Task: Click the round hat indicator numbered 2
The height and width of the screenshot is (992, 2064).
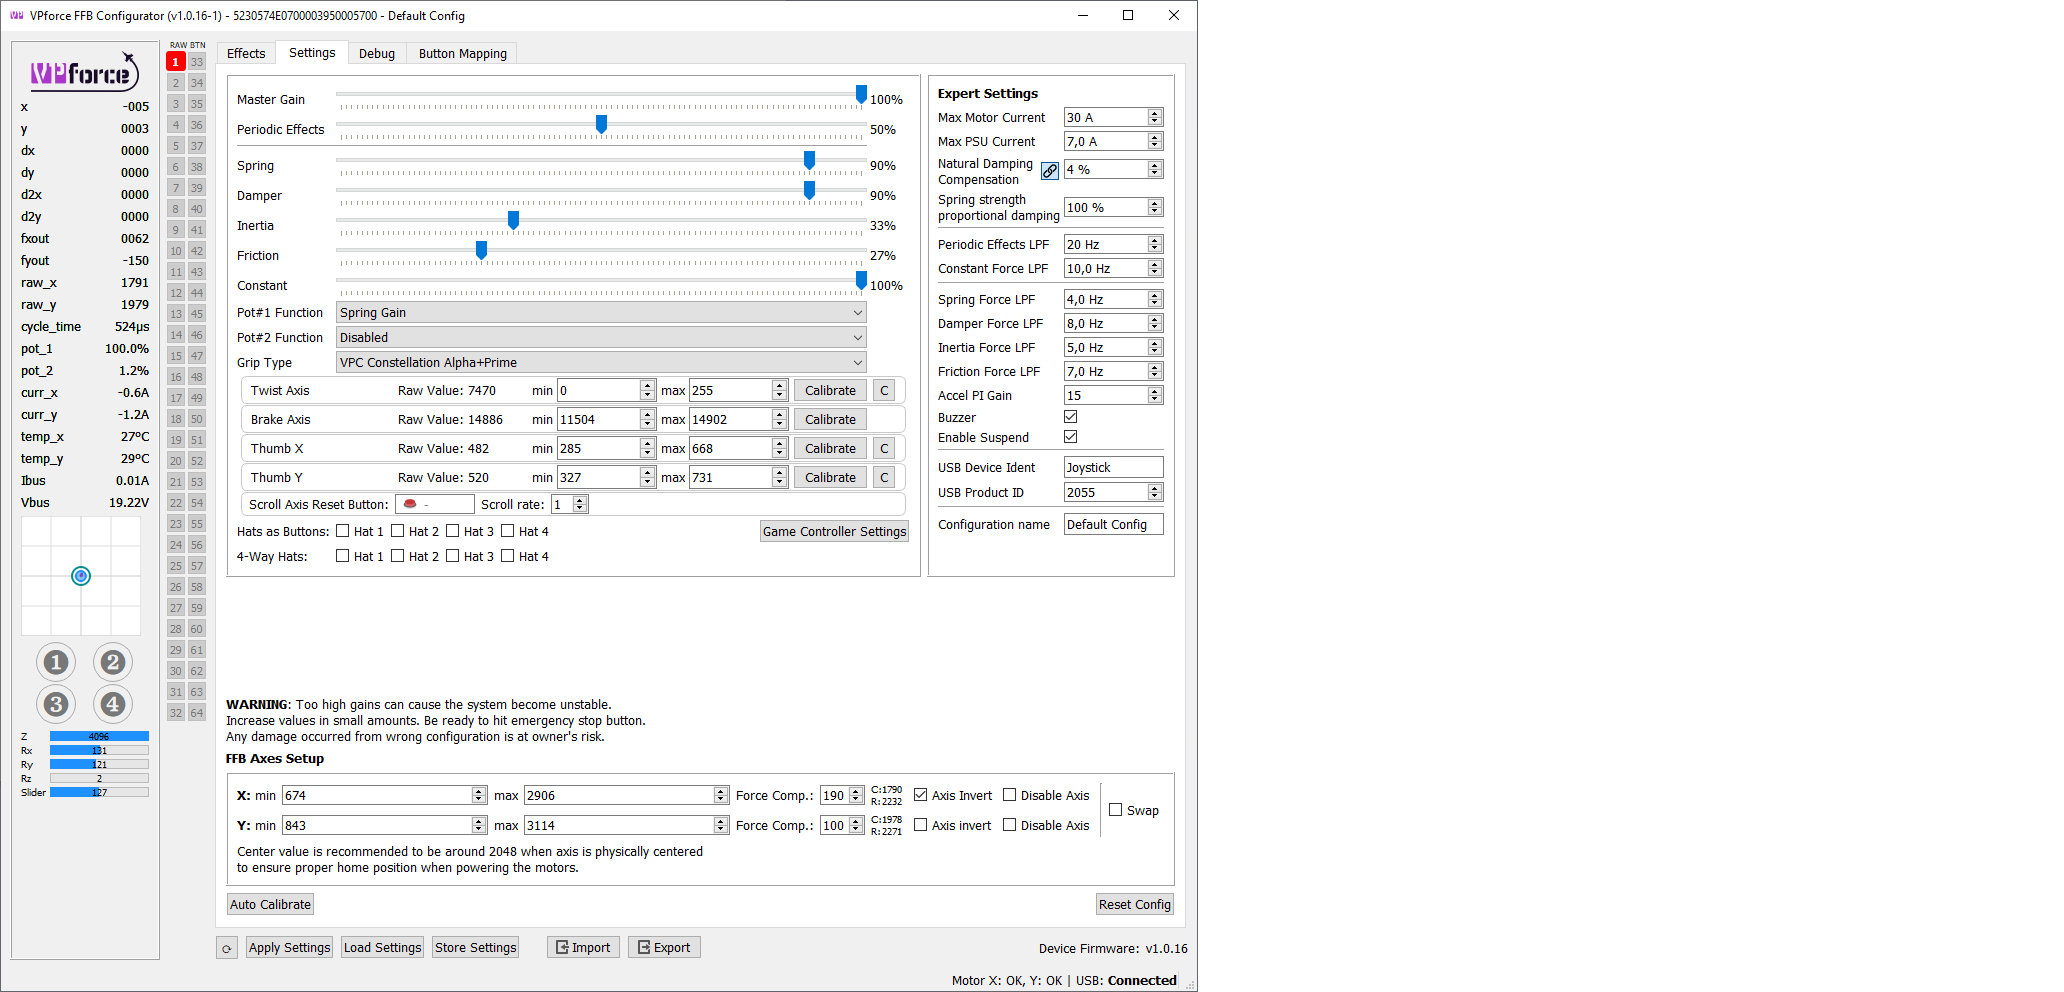Action: coord(113,662)
